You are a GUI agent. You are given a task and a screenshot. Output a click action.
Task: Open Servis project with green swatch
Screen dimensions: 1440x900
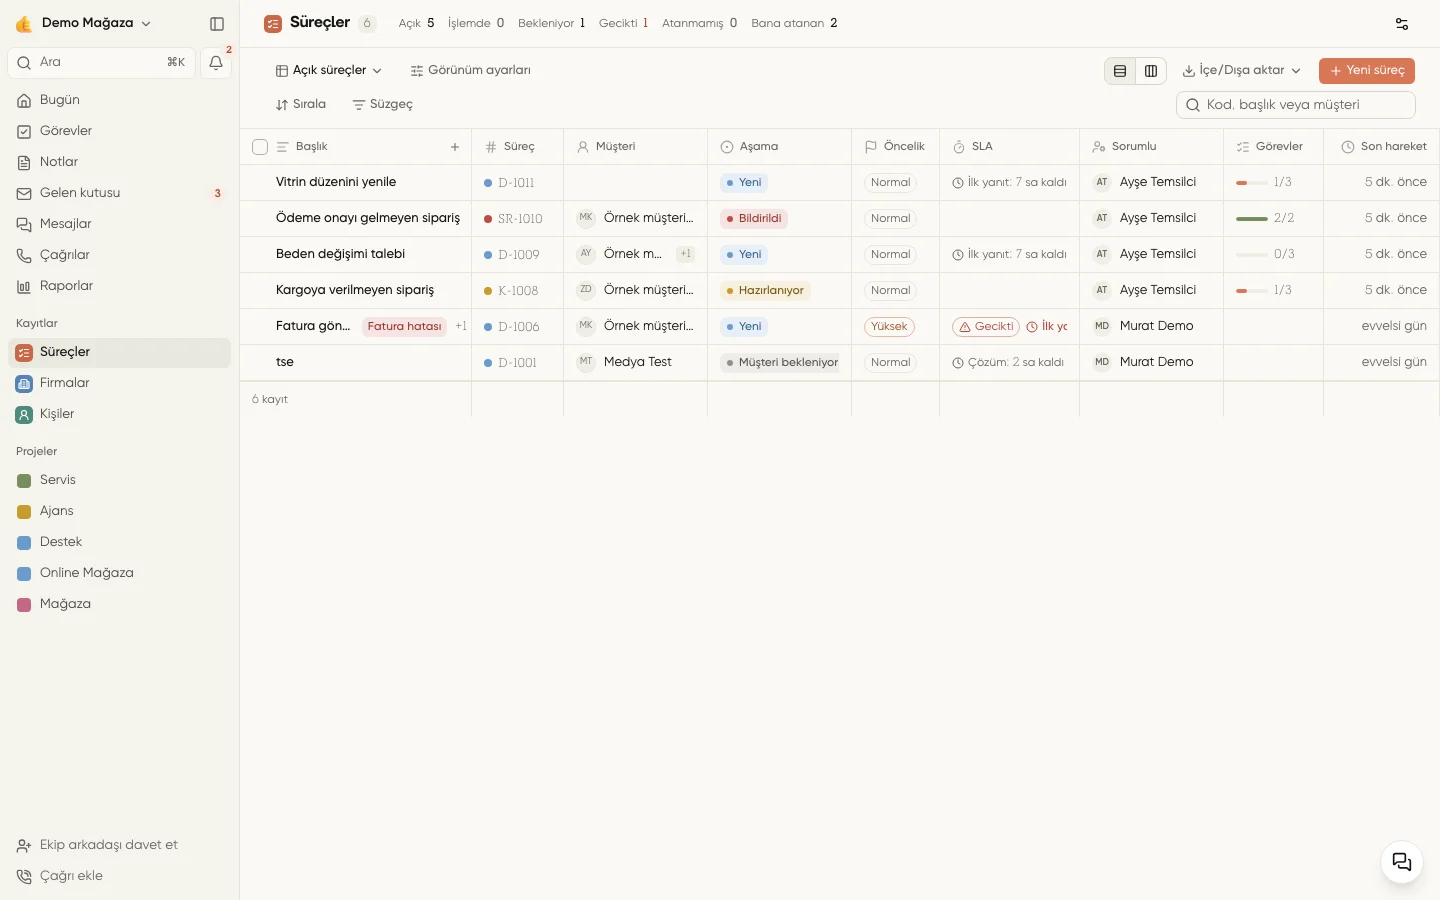tap(120, 480)
